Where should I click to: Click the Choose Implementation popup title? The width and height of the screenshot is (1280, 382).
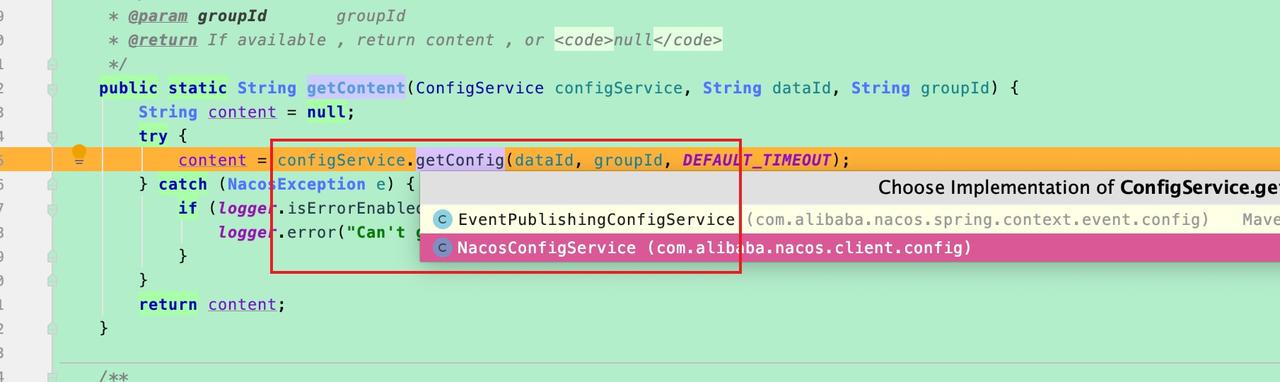(1078, 187)
